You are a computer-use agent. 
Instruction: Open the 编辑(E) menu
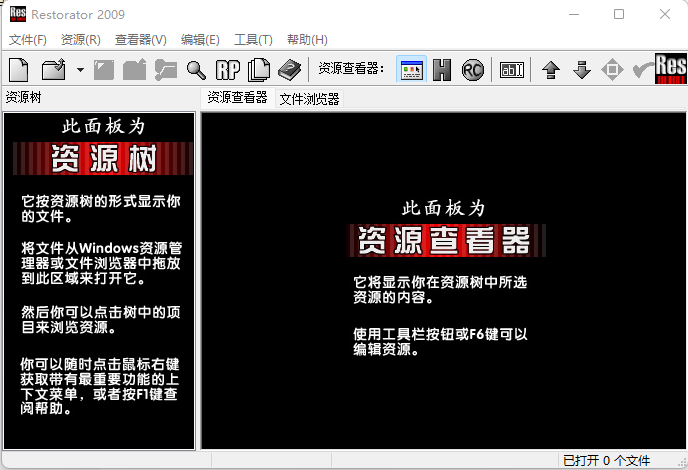point(200,40)
